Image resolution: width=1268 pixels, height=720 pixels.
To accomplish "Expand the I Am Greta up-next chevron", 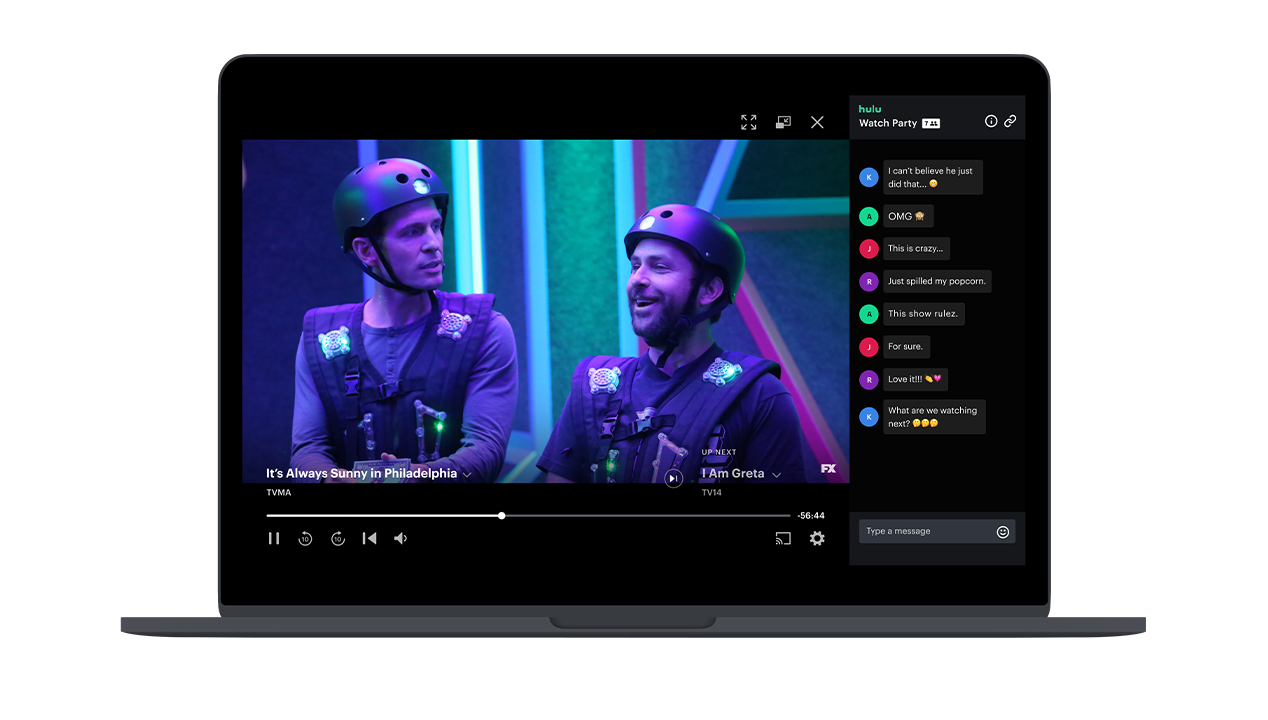I will pos(776,475).
